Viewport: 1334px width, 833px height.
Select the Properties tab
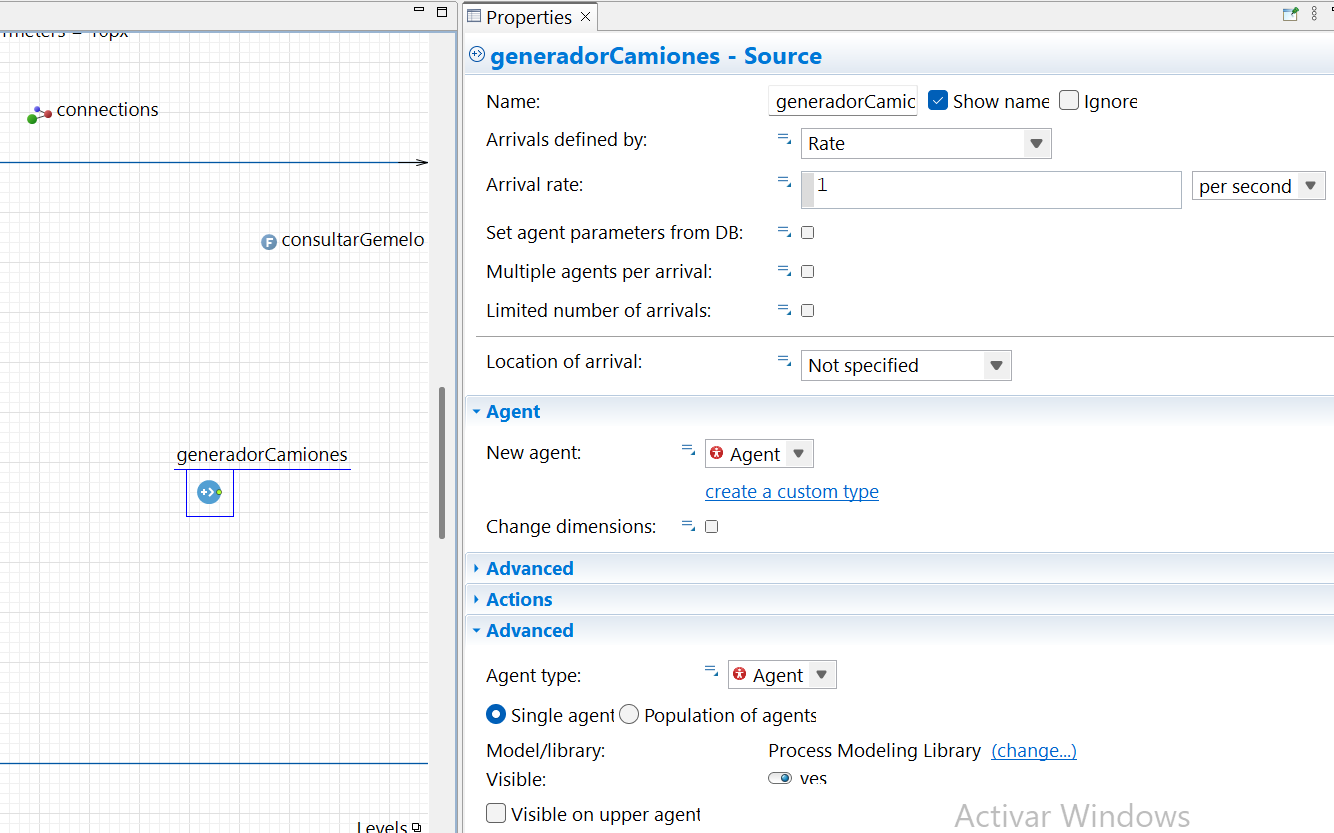529,17
